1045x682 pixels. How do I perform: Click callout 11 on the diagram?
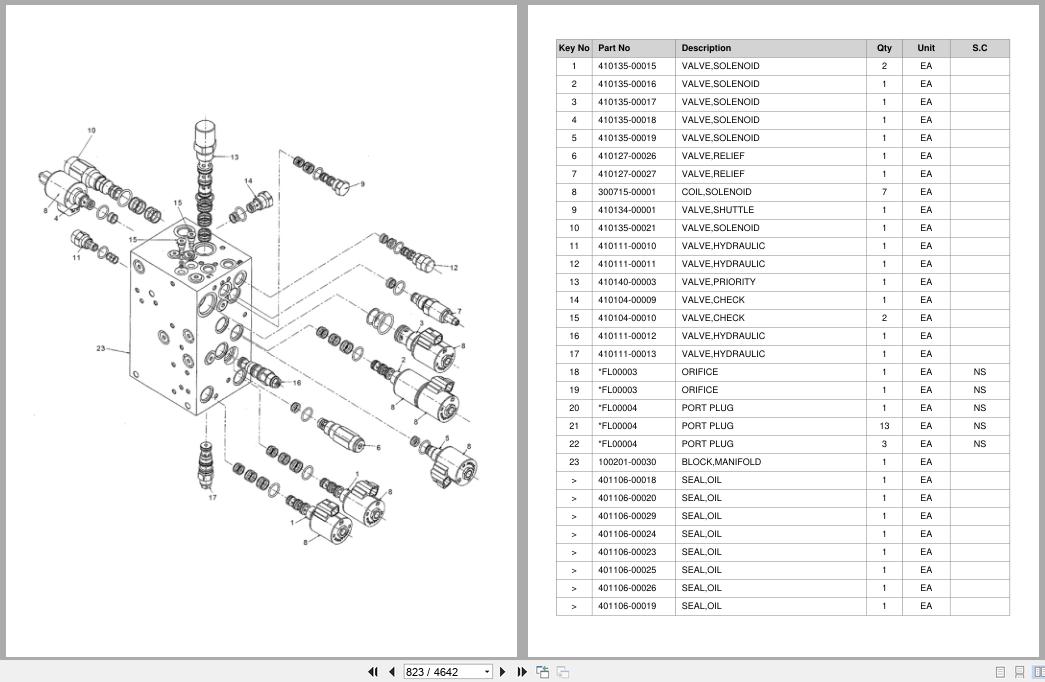pyautogui.click(x=76, y=257)
